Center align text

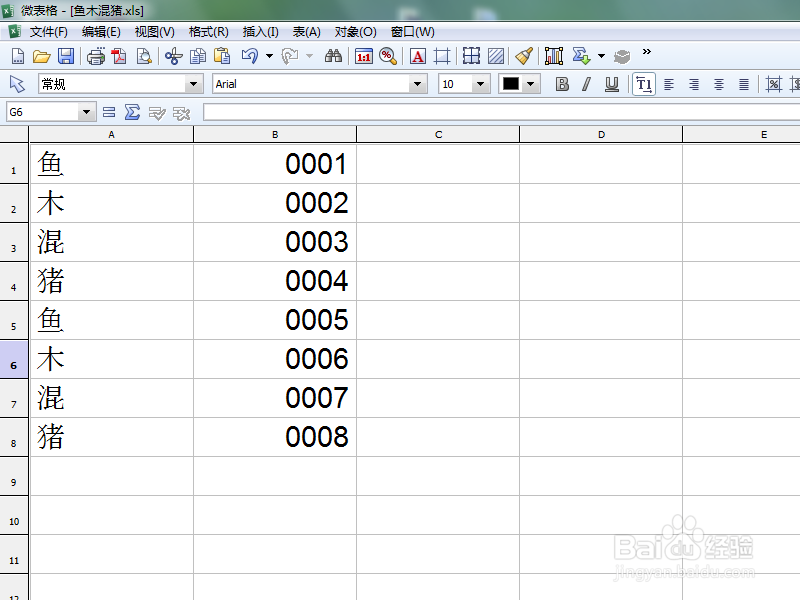tap(719, 84)
